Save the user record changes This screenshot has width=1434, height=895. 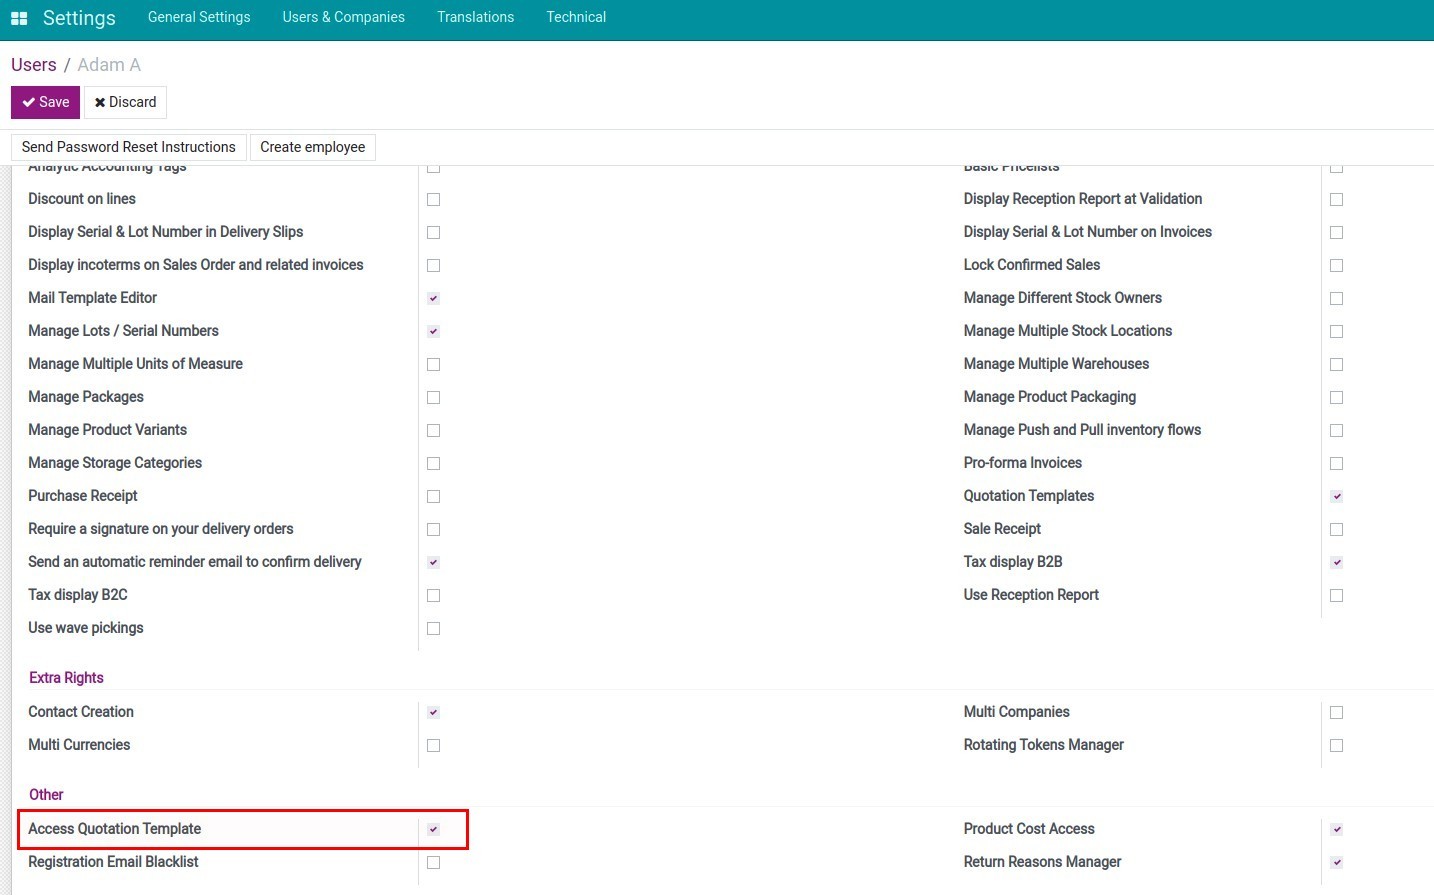click(44, 102)
